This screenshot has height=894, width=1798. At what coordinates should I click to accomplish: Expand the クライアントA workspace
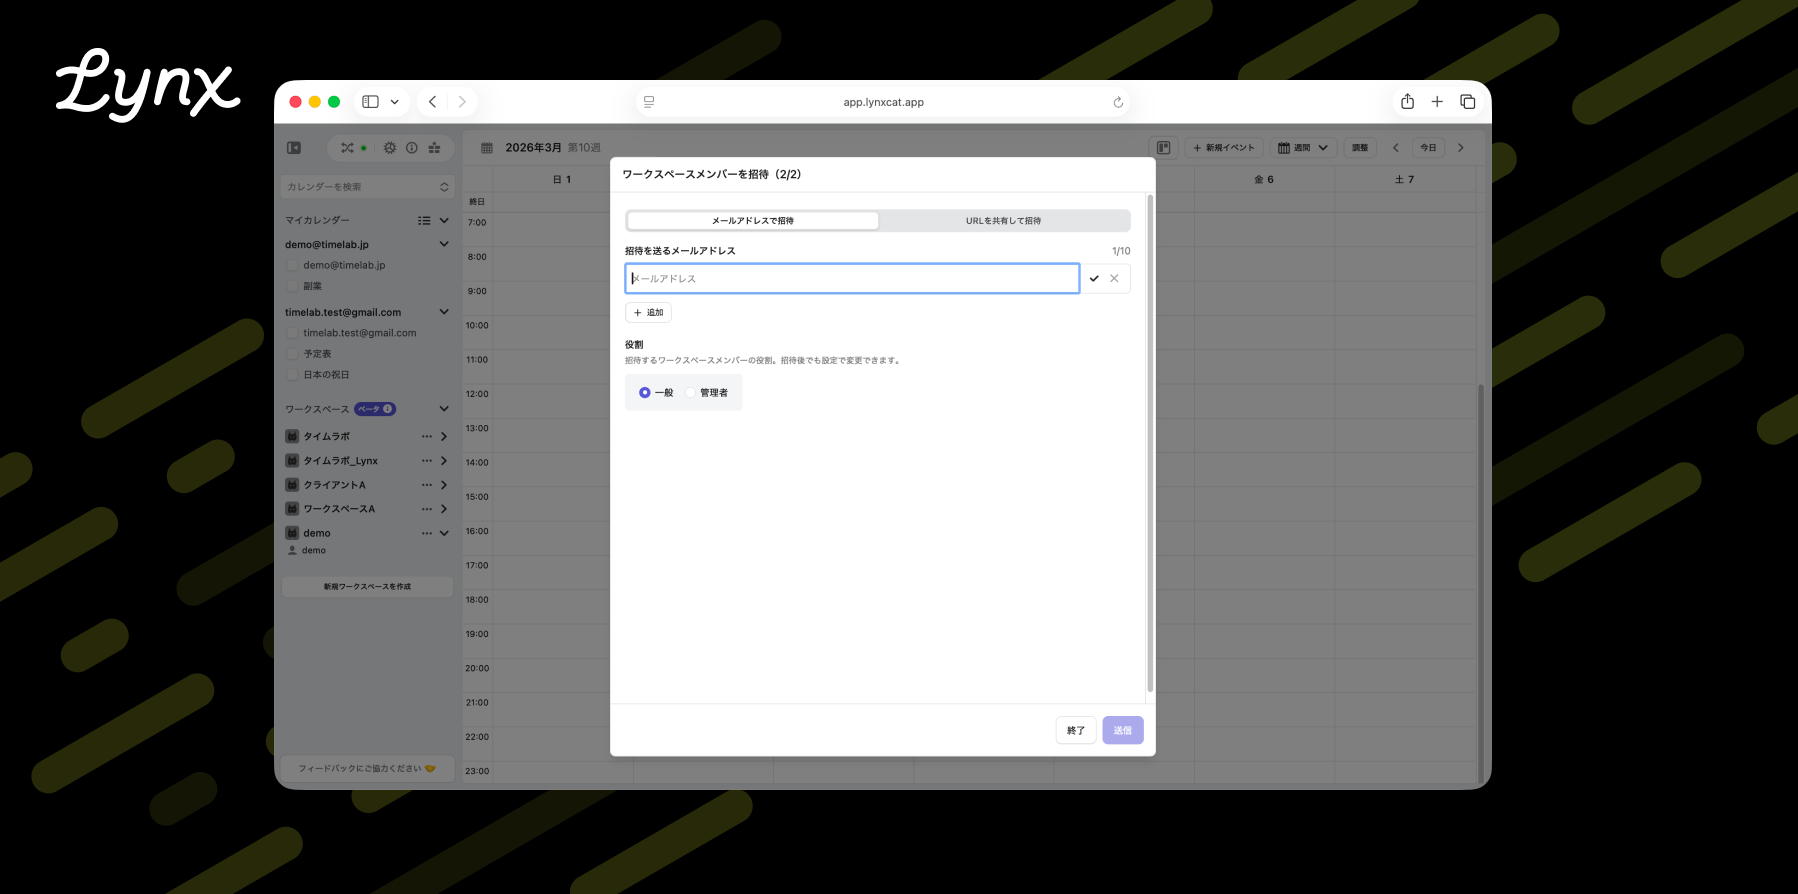[x=444, y=485]
